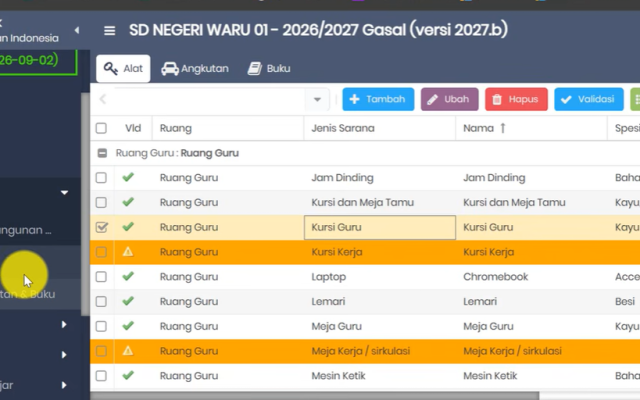Click the green date box ending 26-09-02

click(38, 62)
